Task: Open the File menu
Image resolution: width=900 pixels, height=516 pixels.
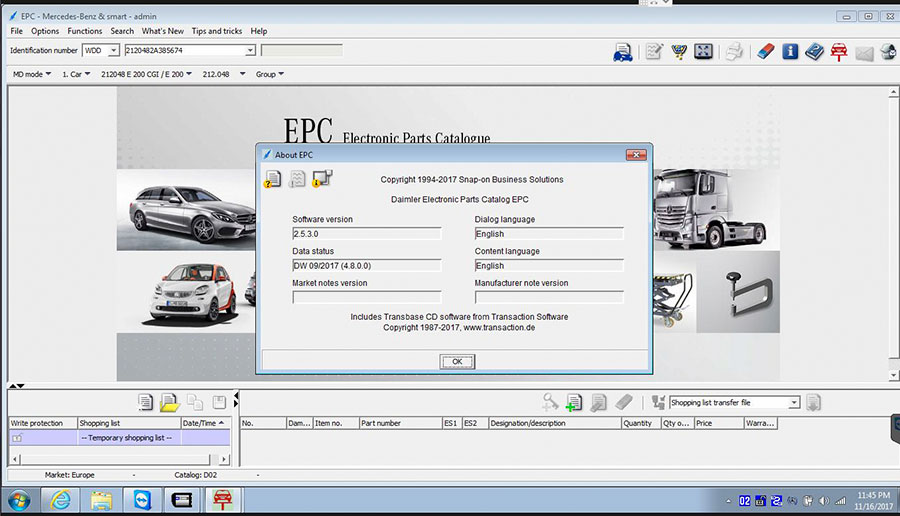Action: [17, 31]
